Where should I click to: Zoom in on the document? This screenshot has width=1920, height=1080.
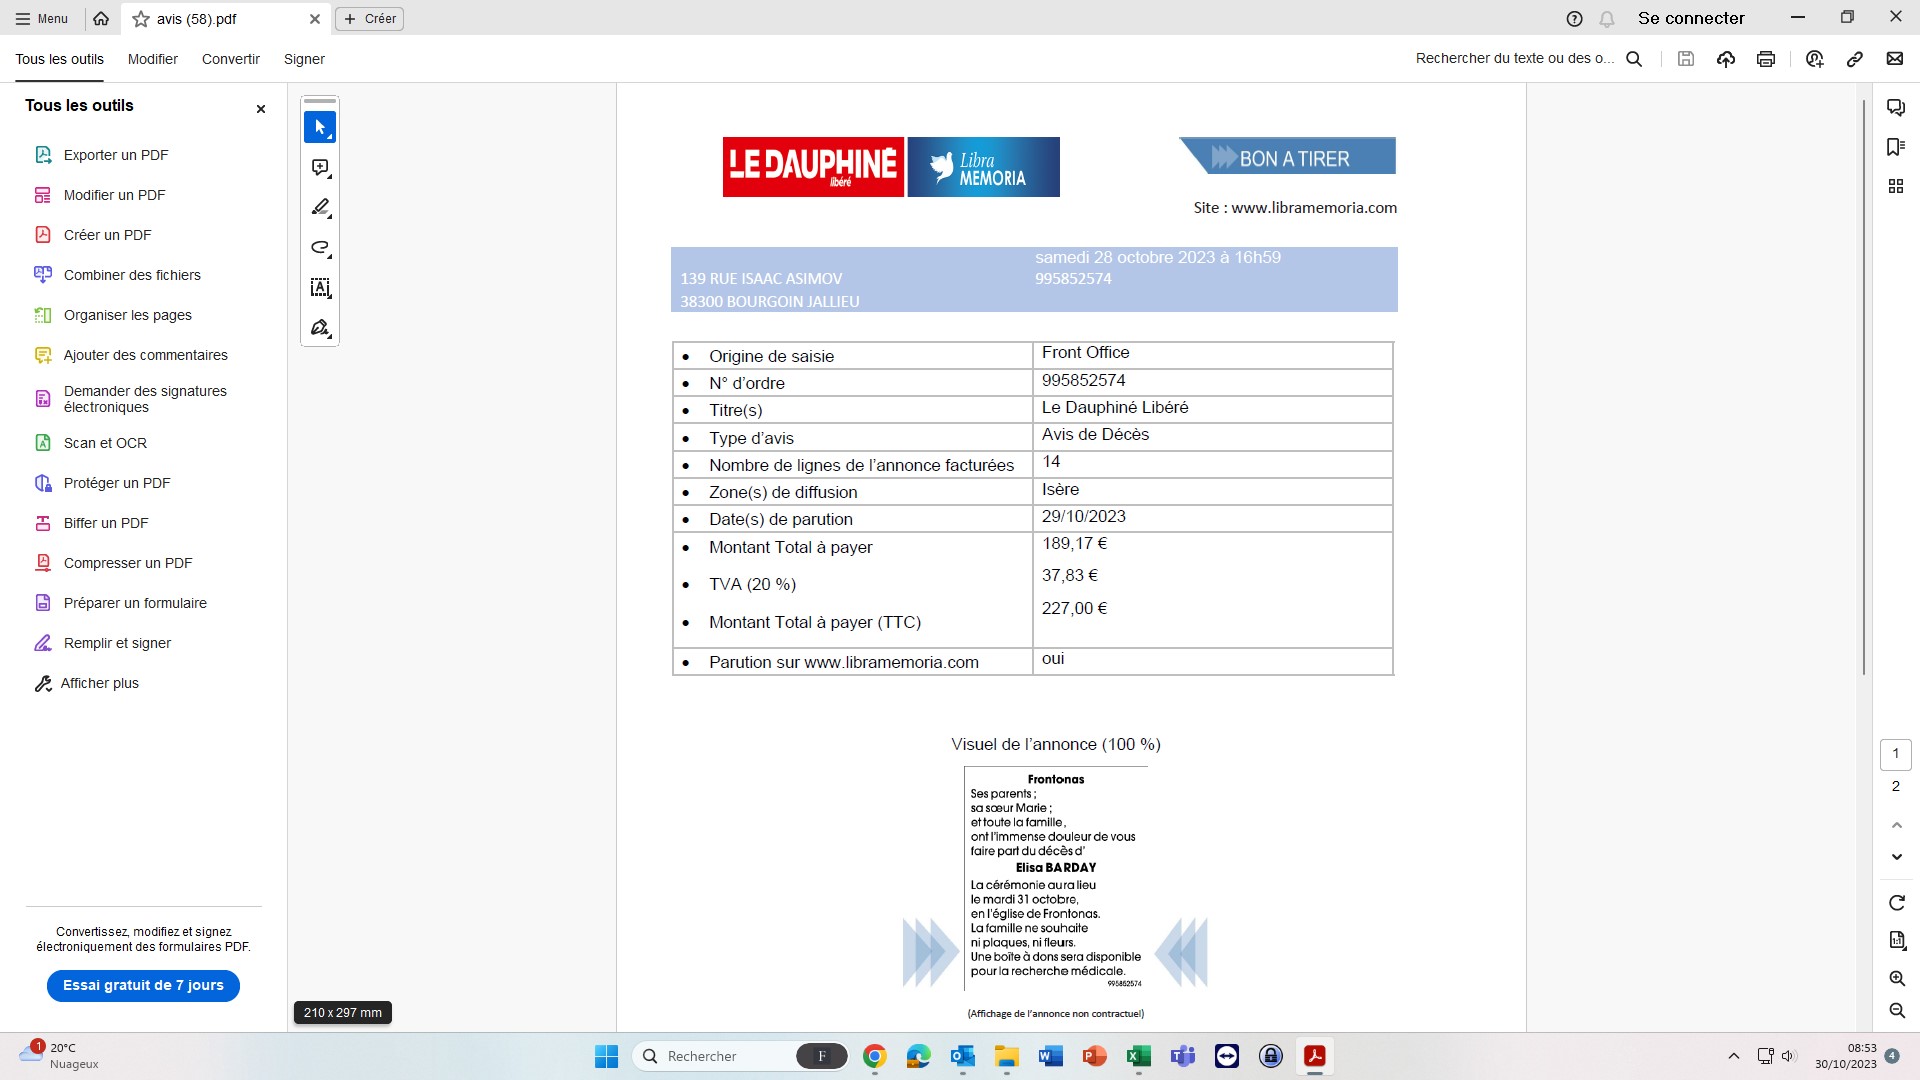(1896, 979)
